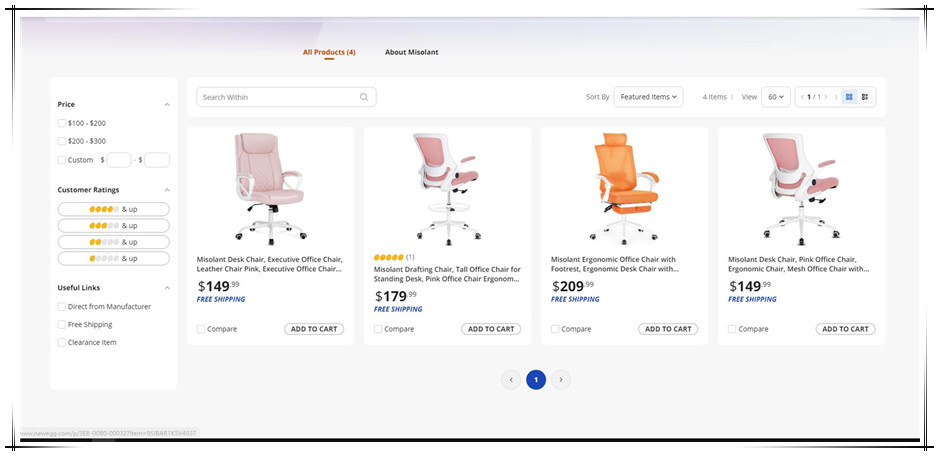Click the search magnifier icon

click(x=364, y=97)
